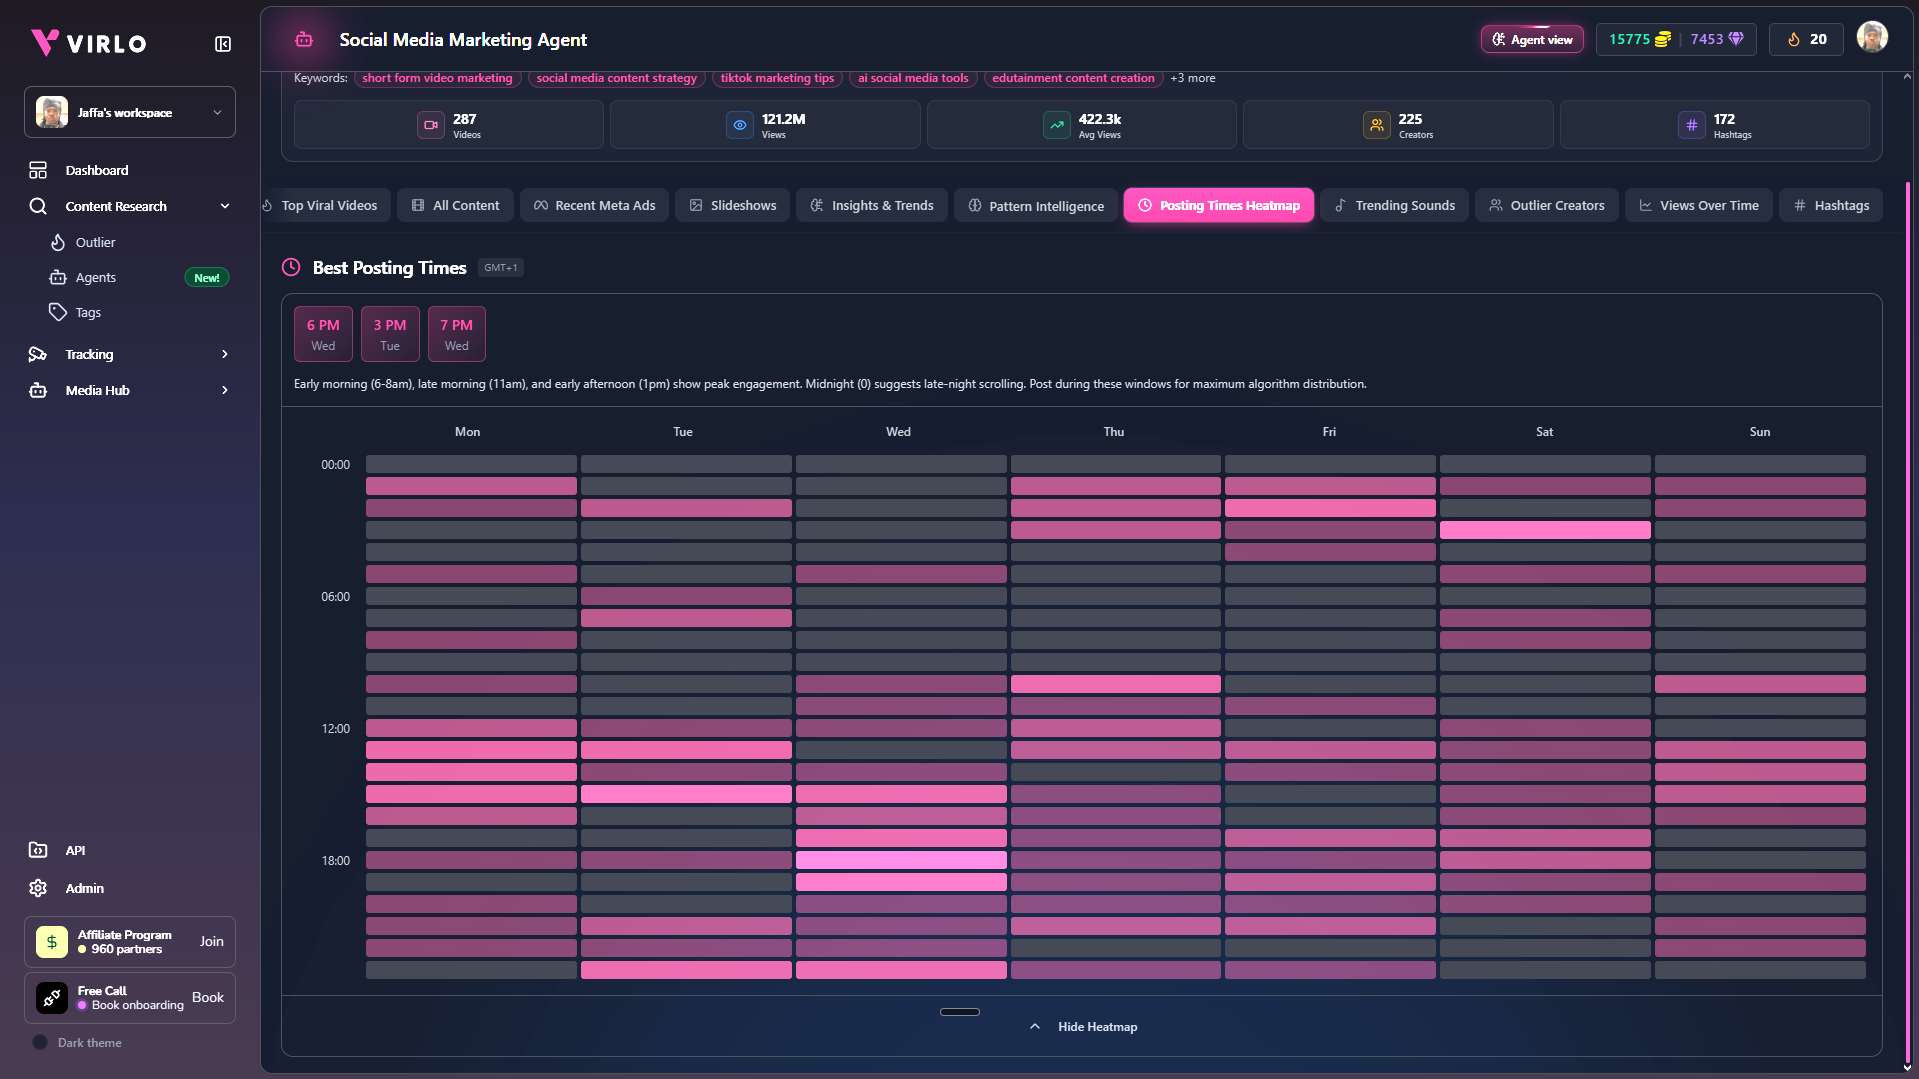
Task: Open Pattern Intelligence tab
Action: pyautogui.click(x=1035, y=205)
